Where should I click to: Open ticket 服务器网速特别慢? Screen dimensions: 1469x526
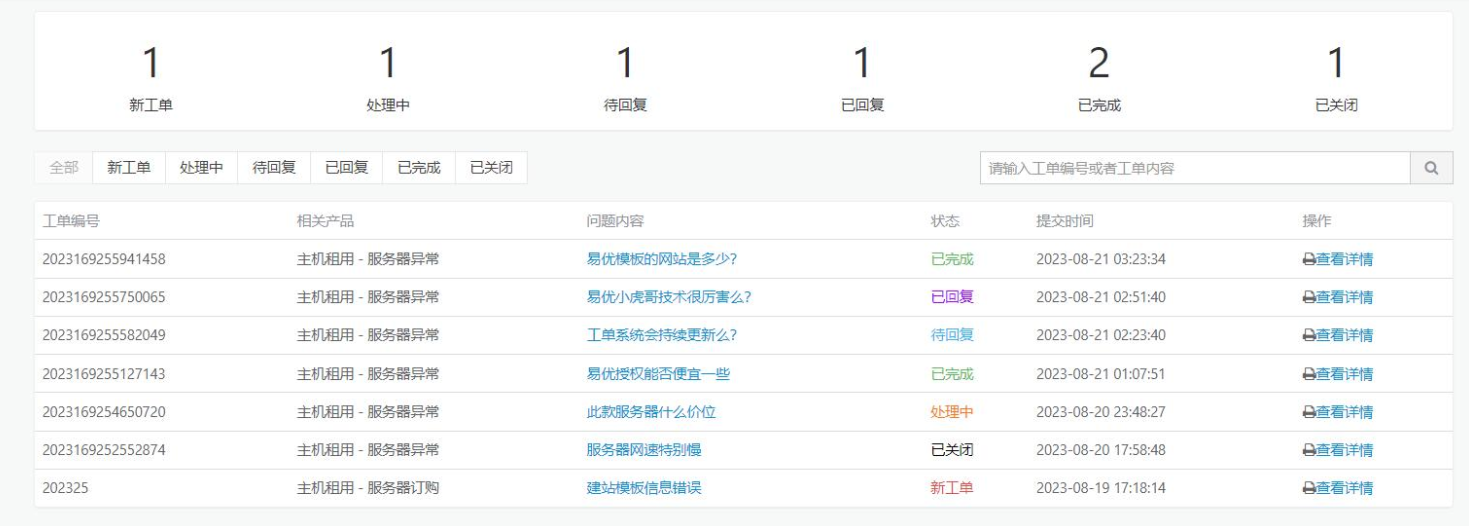click(x=643, y=450)
